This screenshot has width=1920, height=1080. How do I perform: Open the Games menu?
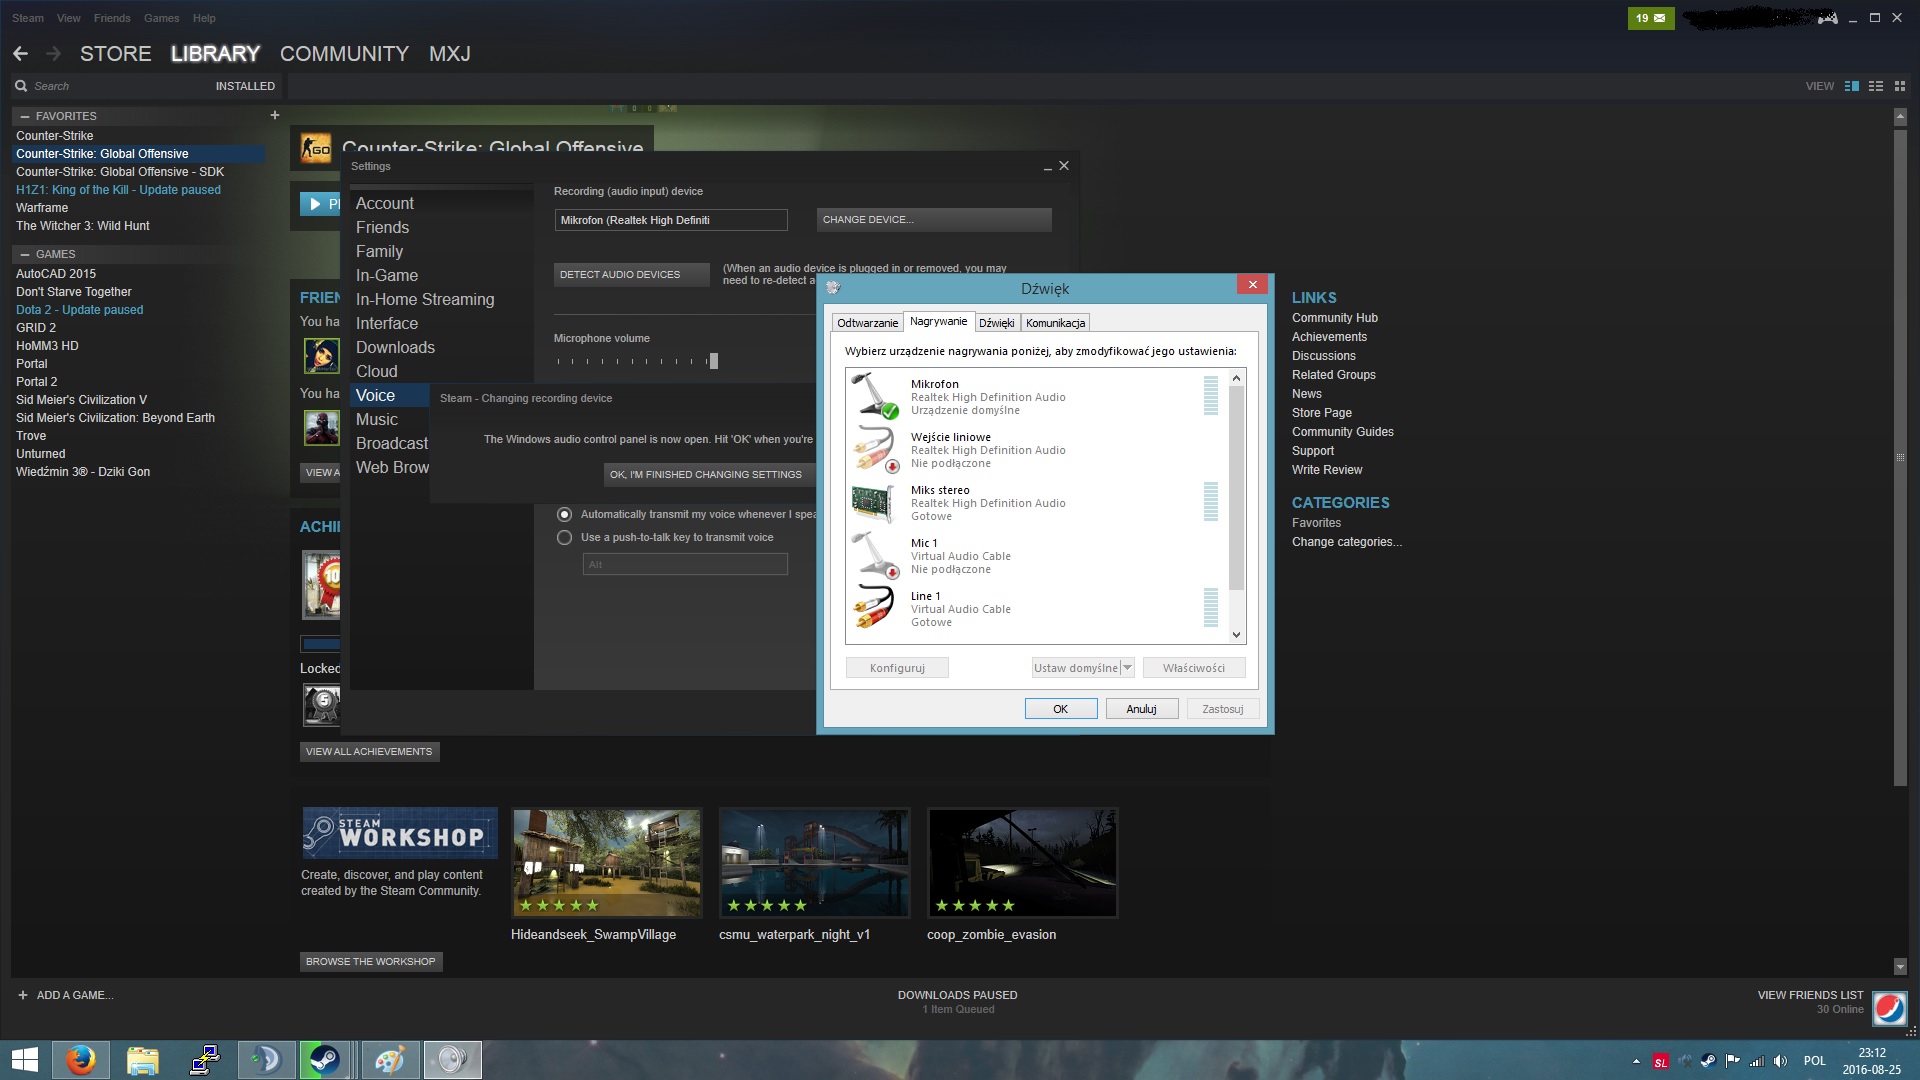pyautogui.click(x=161, y=18)
